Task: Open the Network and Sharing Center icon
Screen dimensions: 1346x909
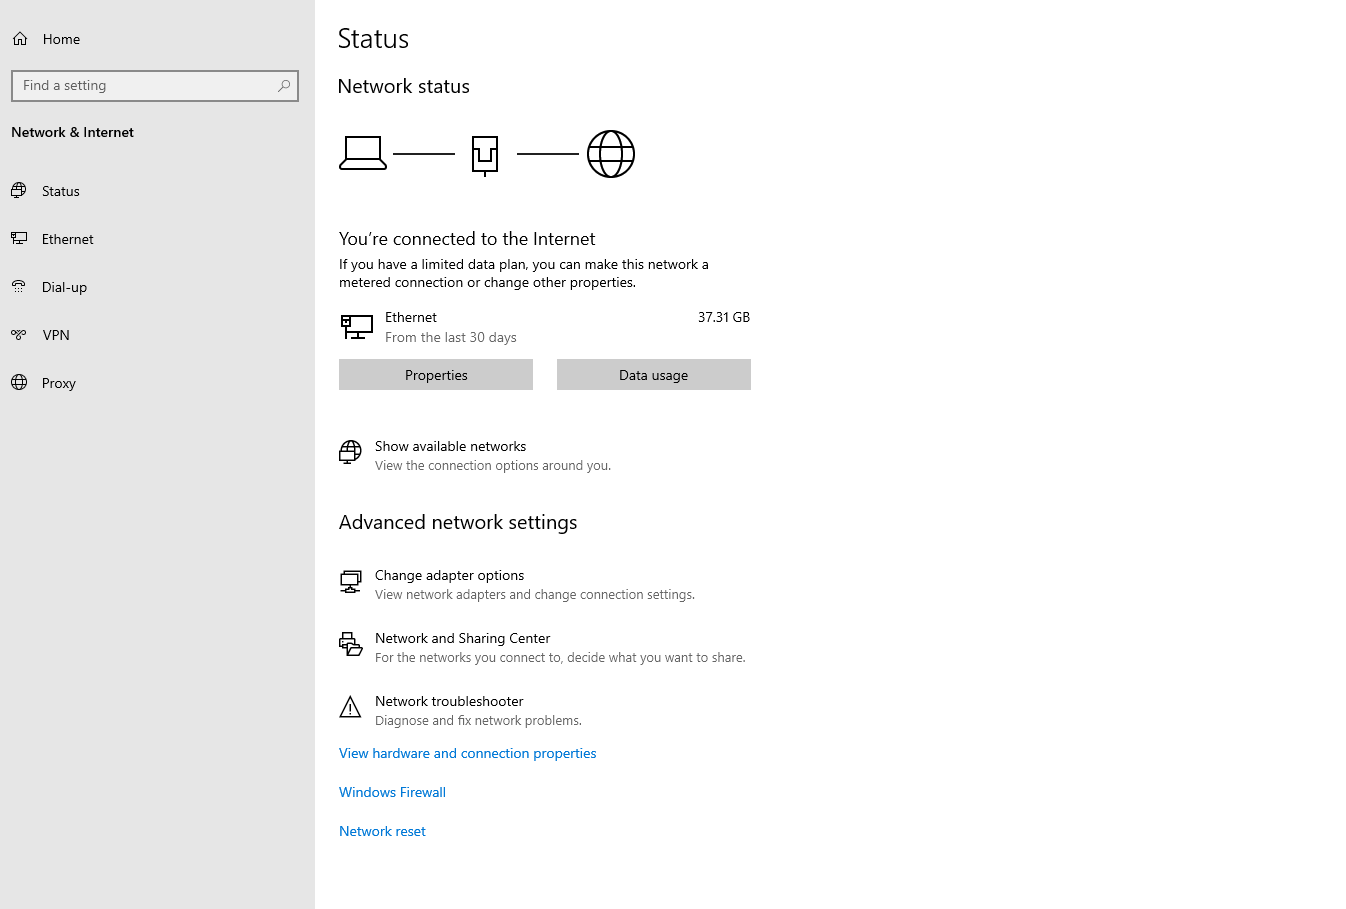Action: point(350,644)
